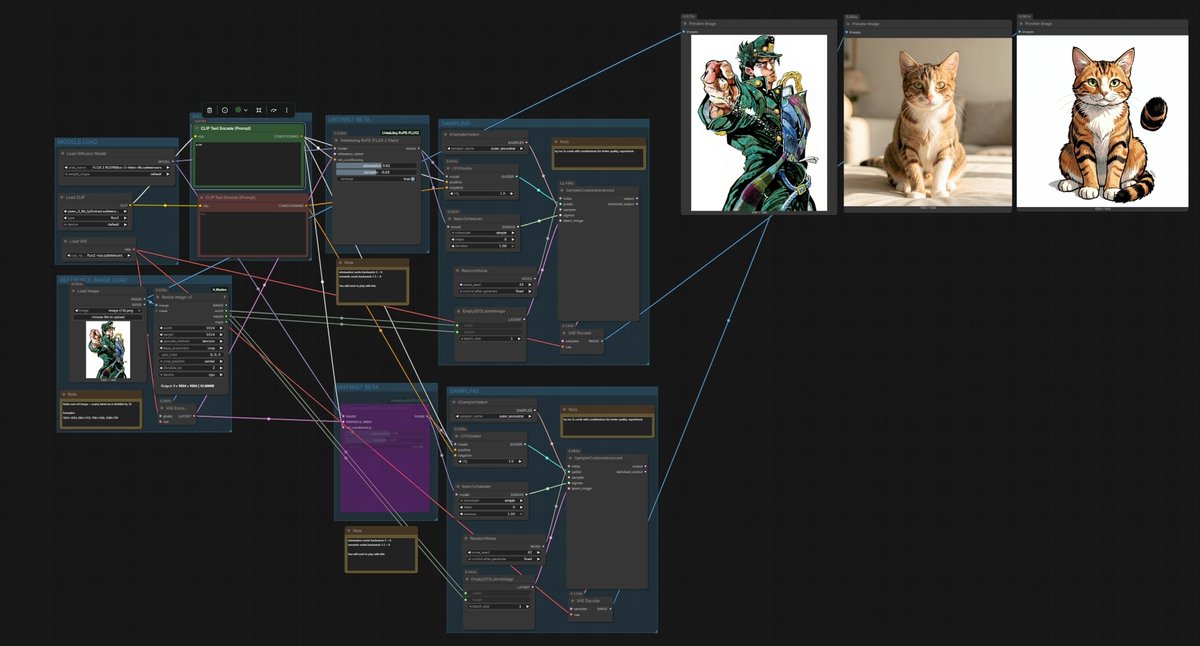Click the choose file to upload button
This screenshot has width=1200, height=646.
[108, 317]
